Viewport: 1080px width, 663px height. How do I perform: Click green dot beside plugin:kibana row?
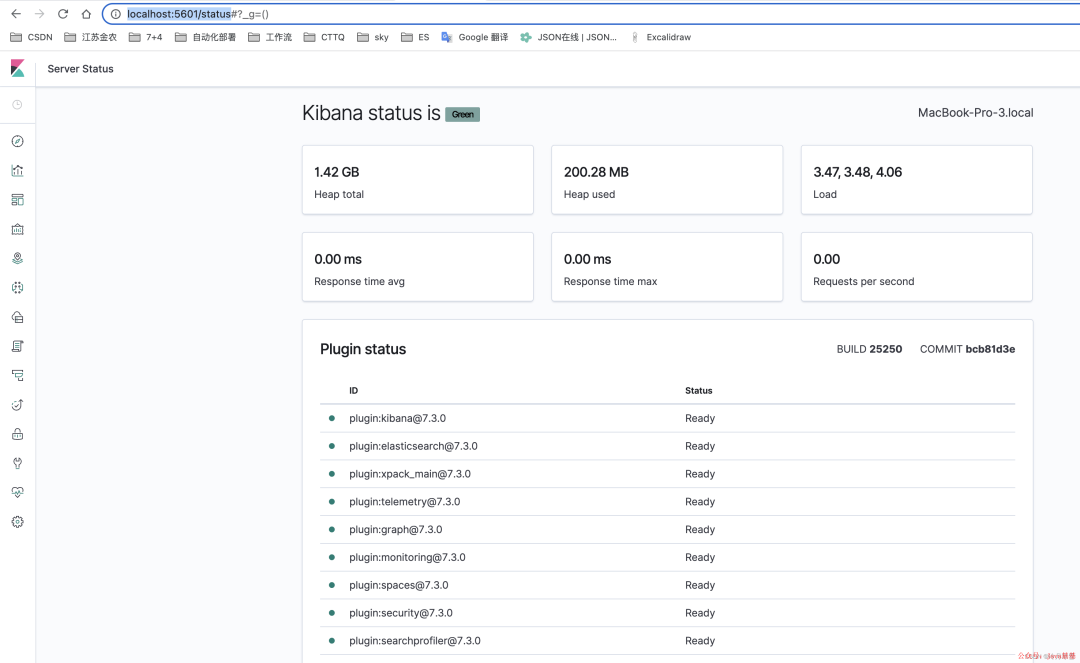332,418
